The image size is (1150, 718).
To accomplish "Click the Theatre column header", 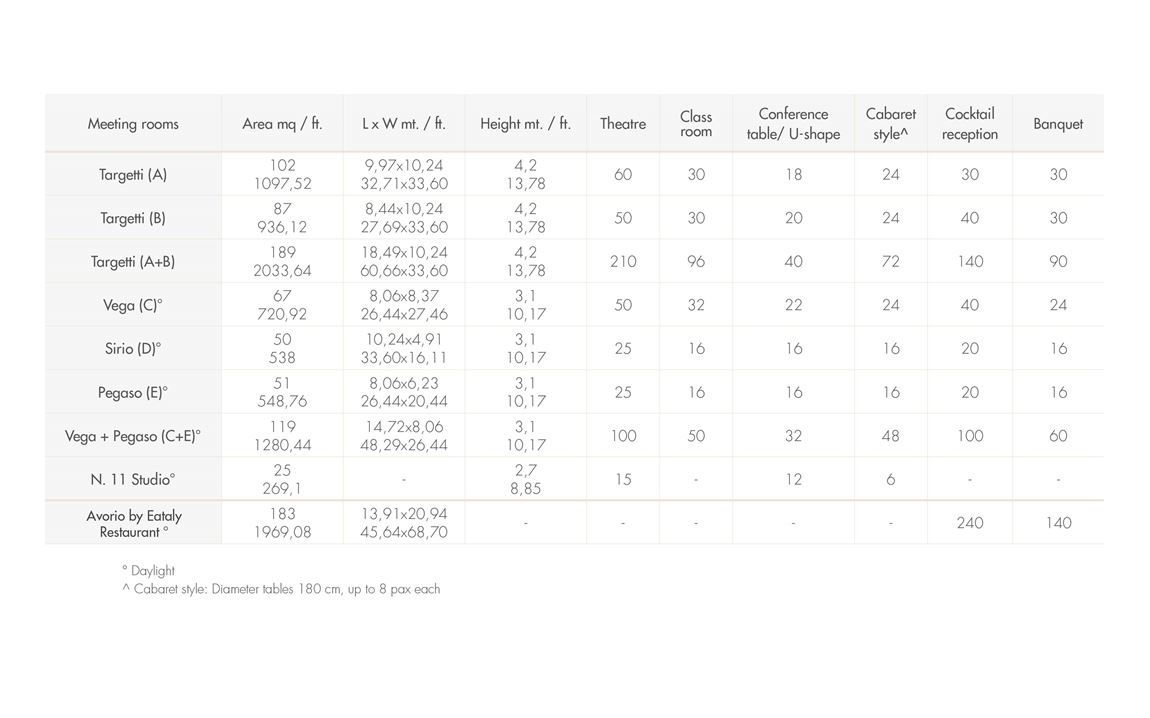I will (623, 124).
